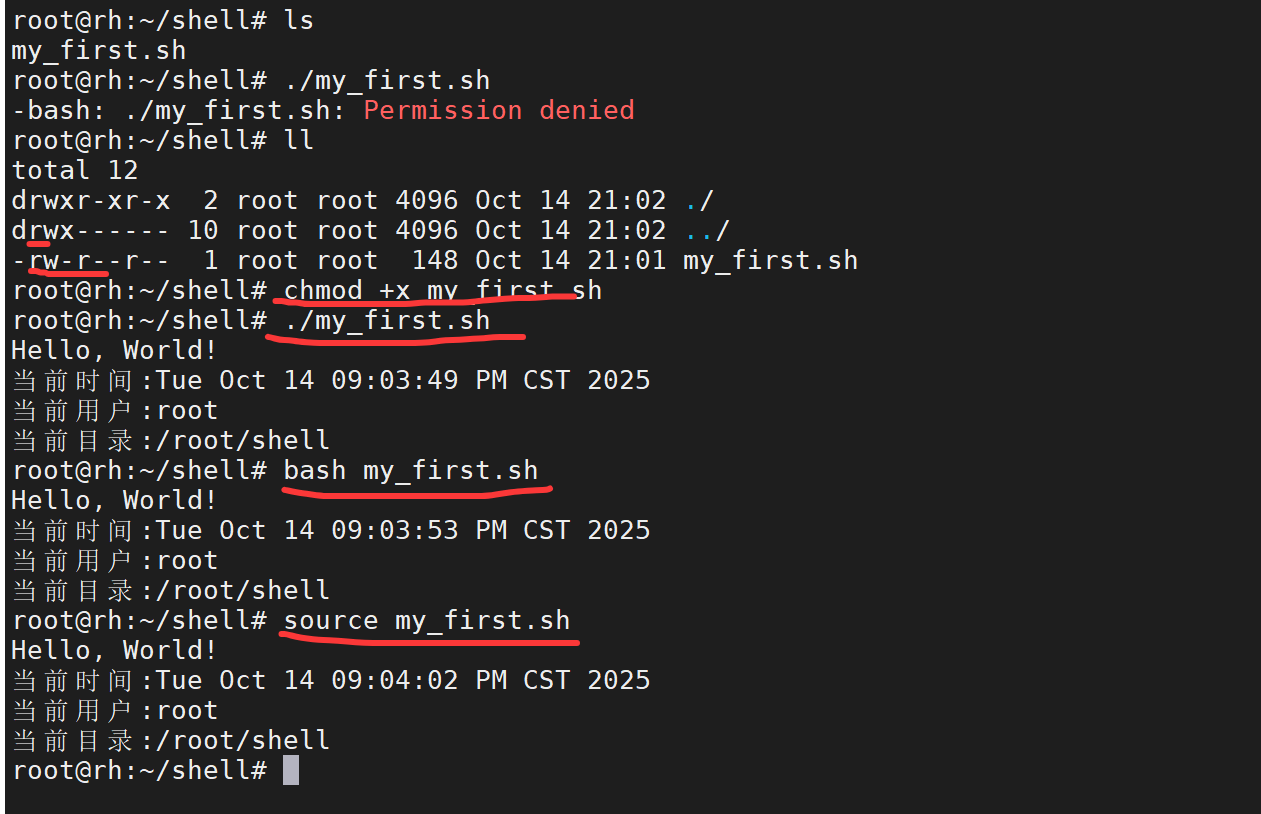
Task: Click the terminal cursor at the last prompt
Action: [x=291, y=770]
